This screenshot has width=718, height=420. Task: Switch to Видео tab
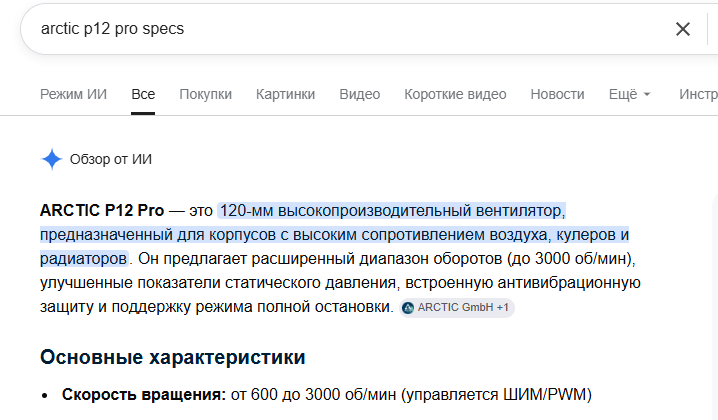click(x=359, y=94)
